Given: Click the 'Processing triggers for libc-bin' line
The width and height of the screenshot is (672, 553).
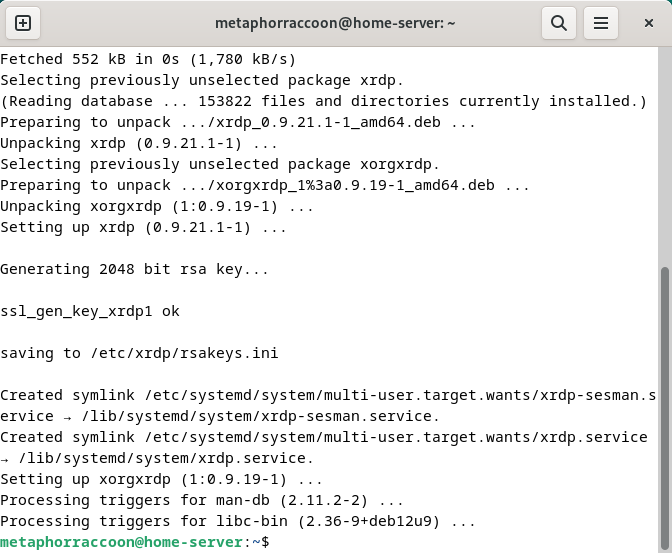Looking at the screenshot, I should [x=238, y=521].
